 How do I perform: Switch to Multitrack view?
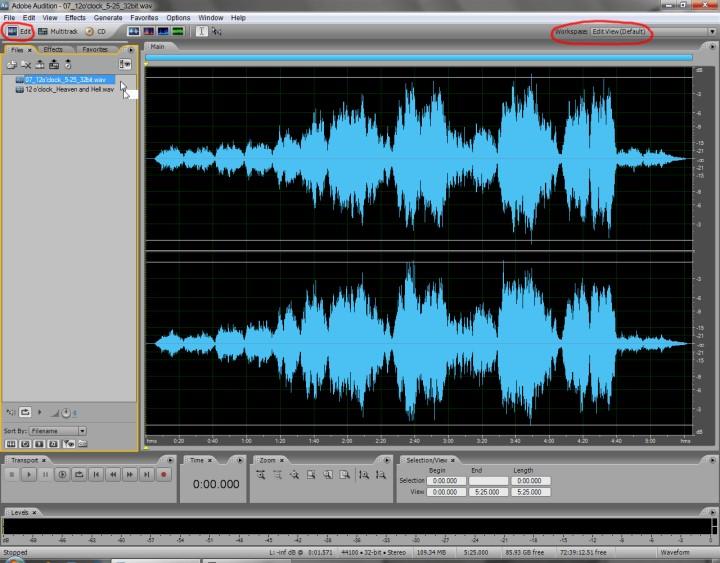pyautogui.click(x=58, y=31)
